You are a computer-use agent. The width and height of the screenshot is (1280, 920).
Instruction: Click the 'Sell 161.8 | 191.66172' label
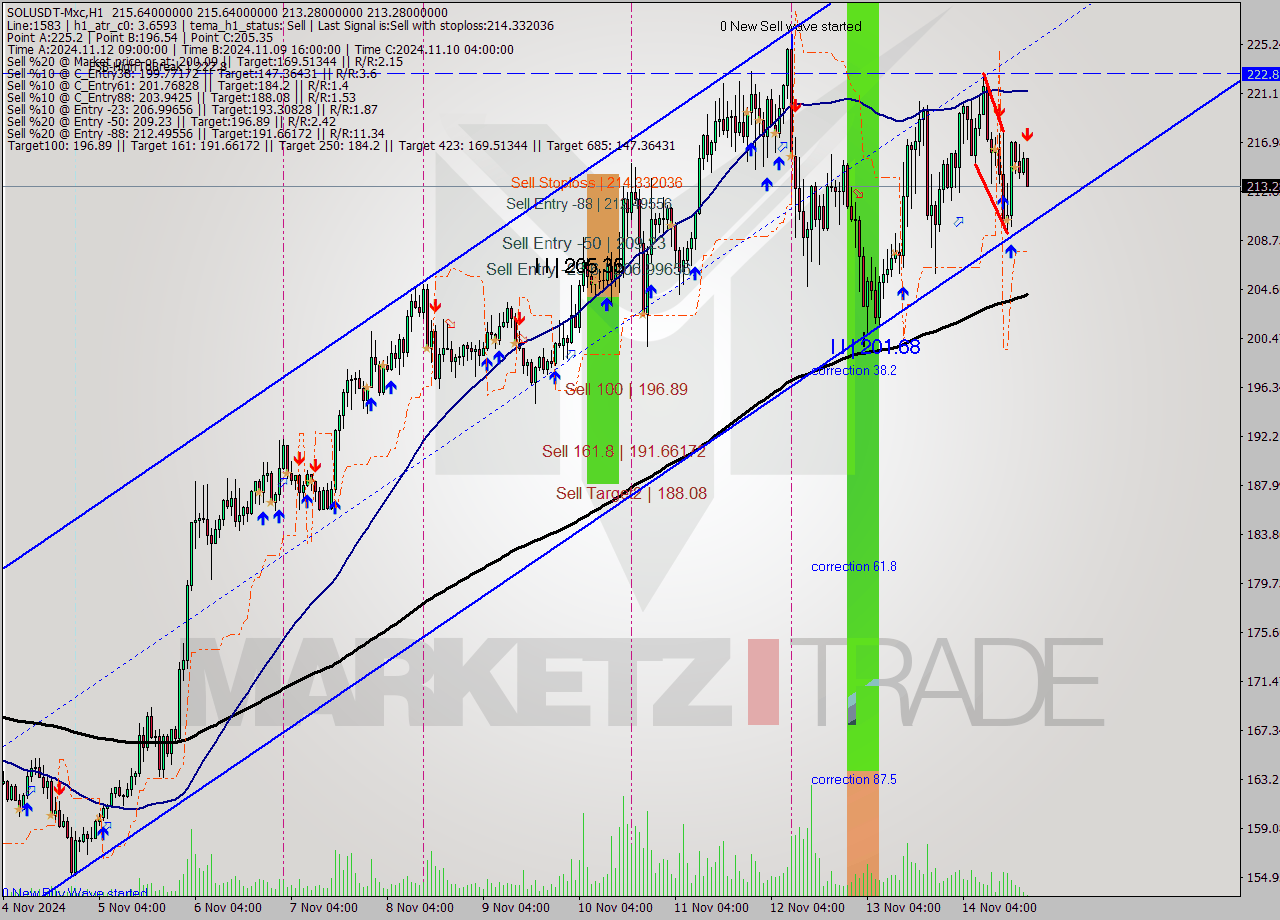point(624,451)
